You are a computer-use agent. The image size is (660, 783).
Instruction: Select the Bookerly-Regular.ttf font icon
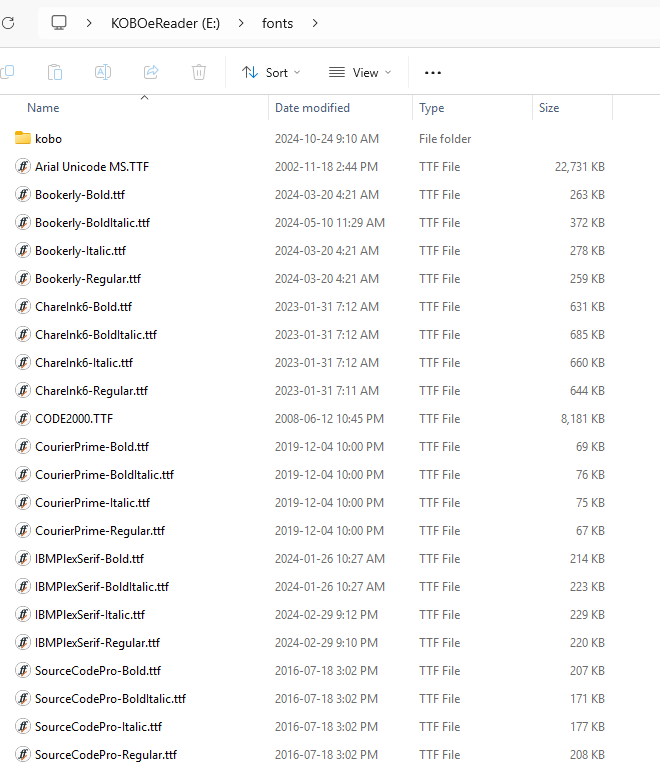[23, 278]
